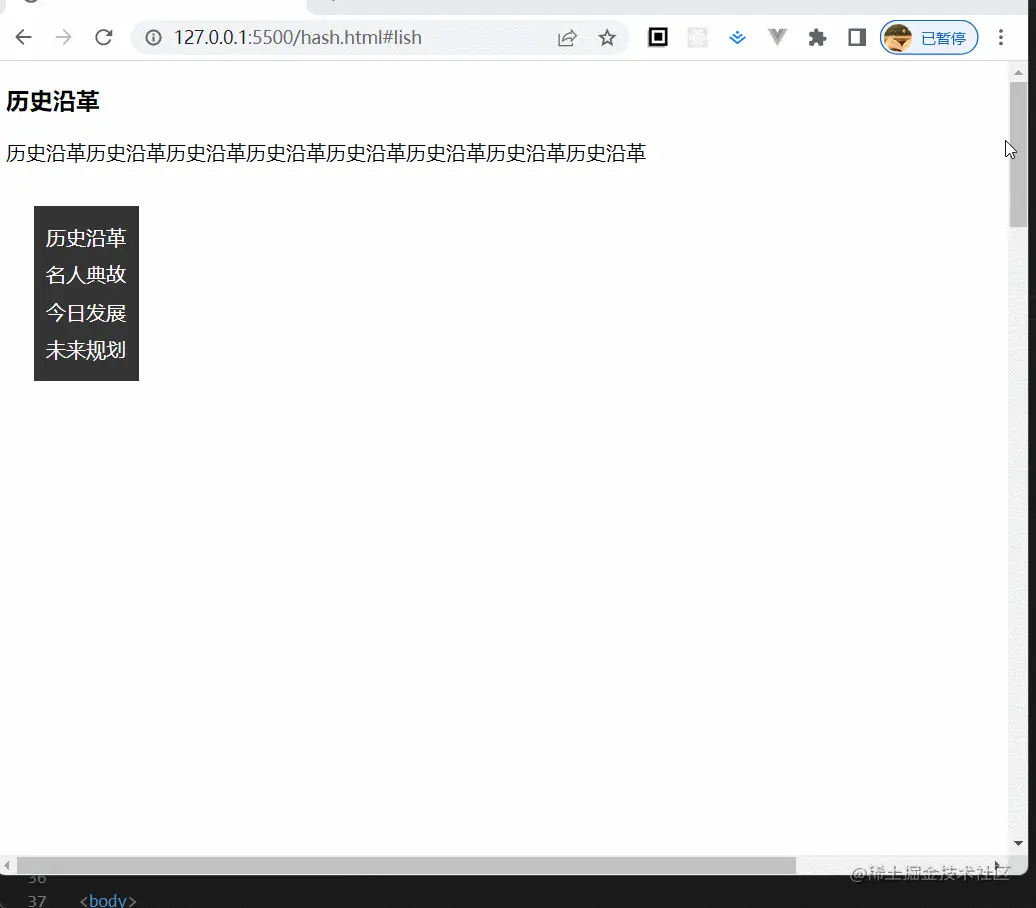Image resolution: width=1036 pixels, height=908 pixels.
Task: Click the blue double-chevron extension icon
Action: (737, 37)
